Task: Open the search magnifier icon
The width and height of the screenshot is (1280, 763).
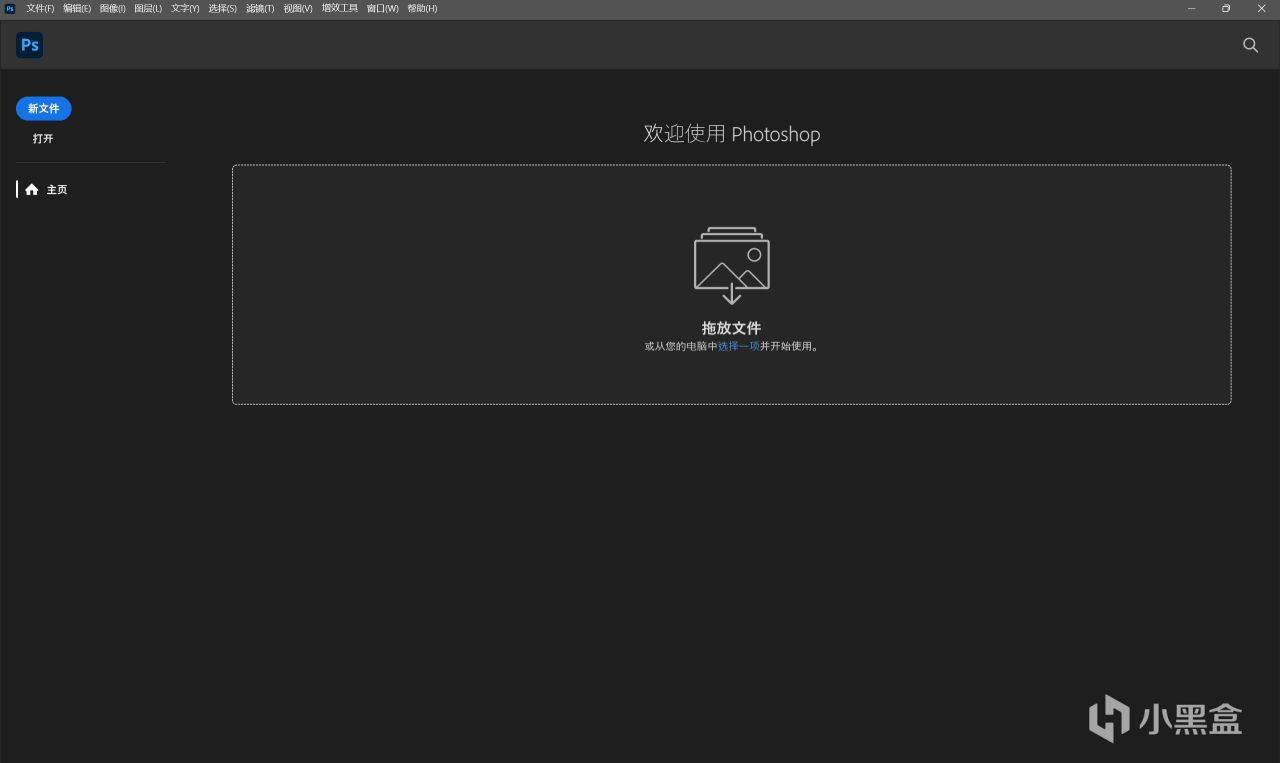Action: tap(1250, 45)
